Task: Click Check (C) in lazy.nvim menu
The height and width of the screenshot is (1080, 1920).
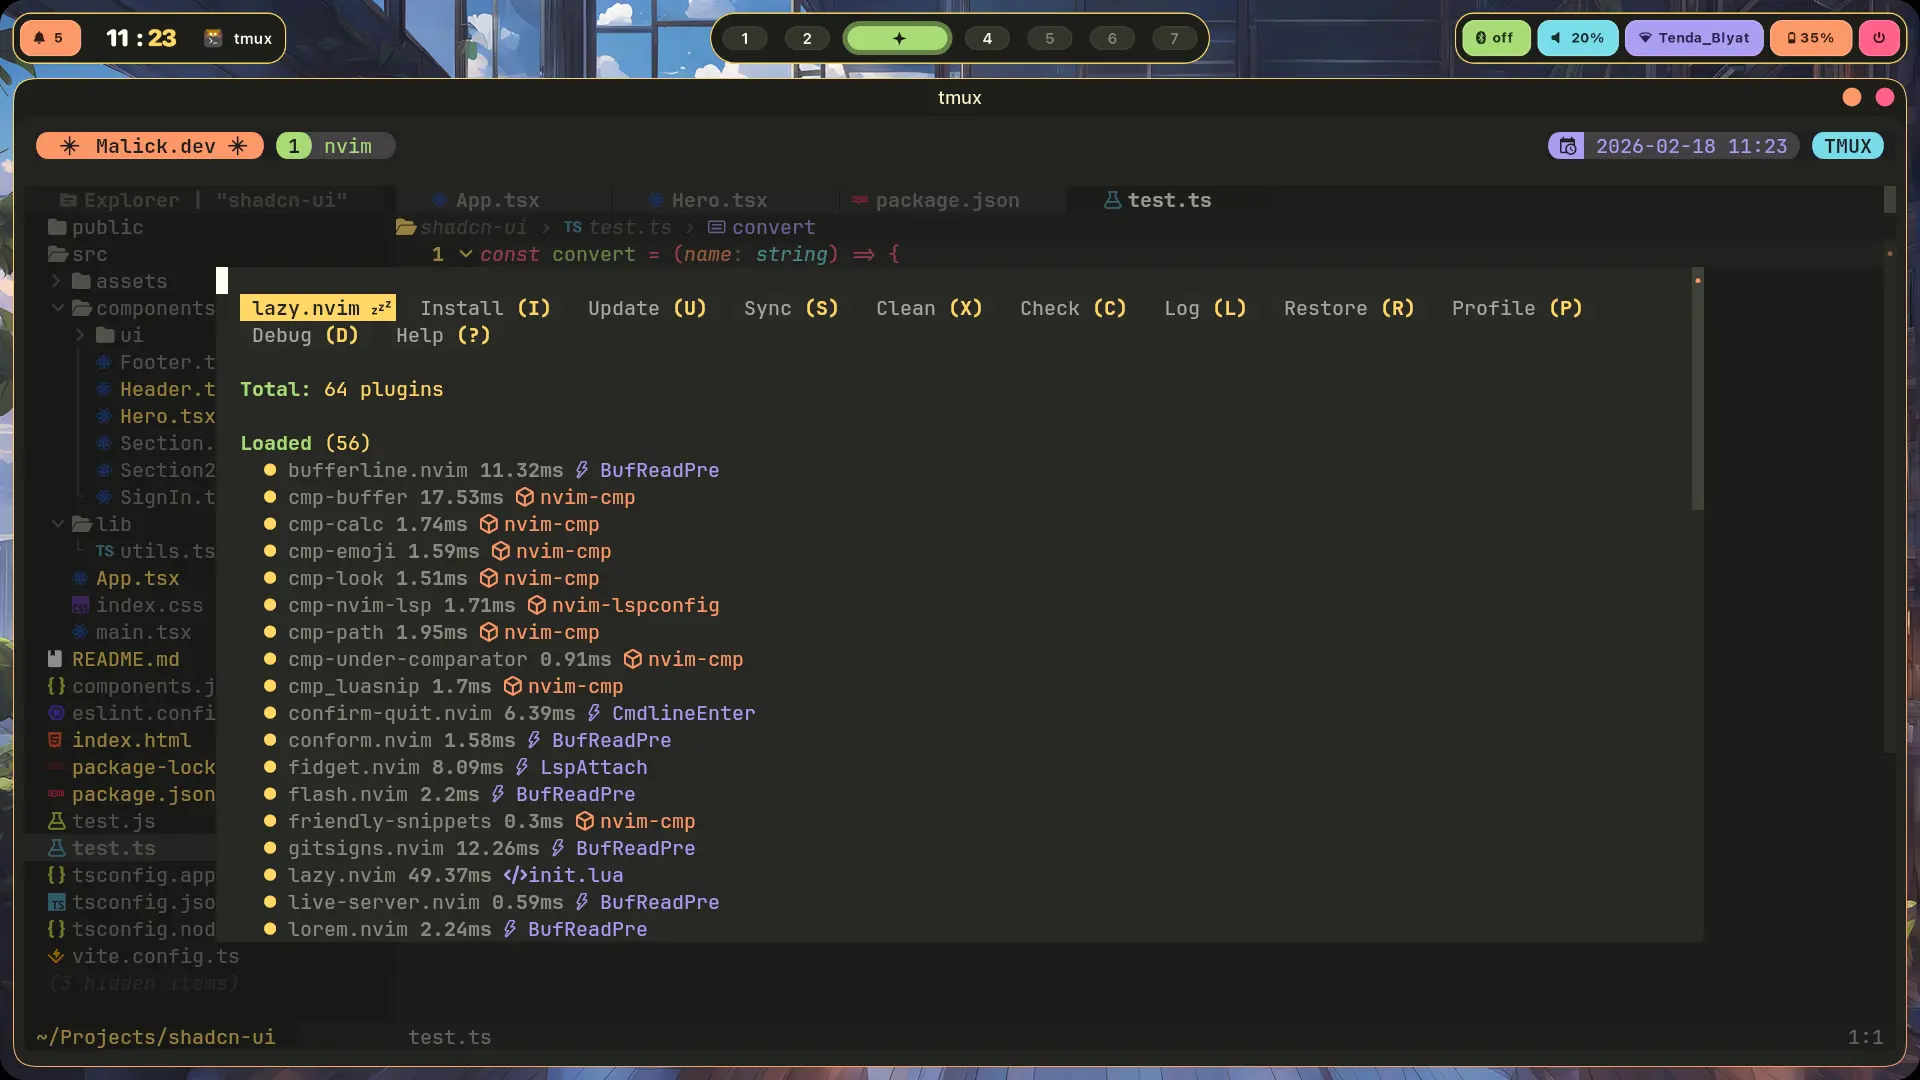Action: point(1073,308)
